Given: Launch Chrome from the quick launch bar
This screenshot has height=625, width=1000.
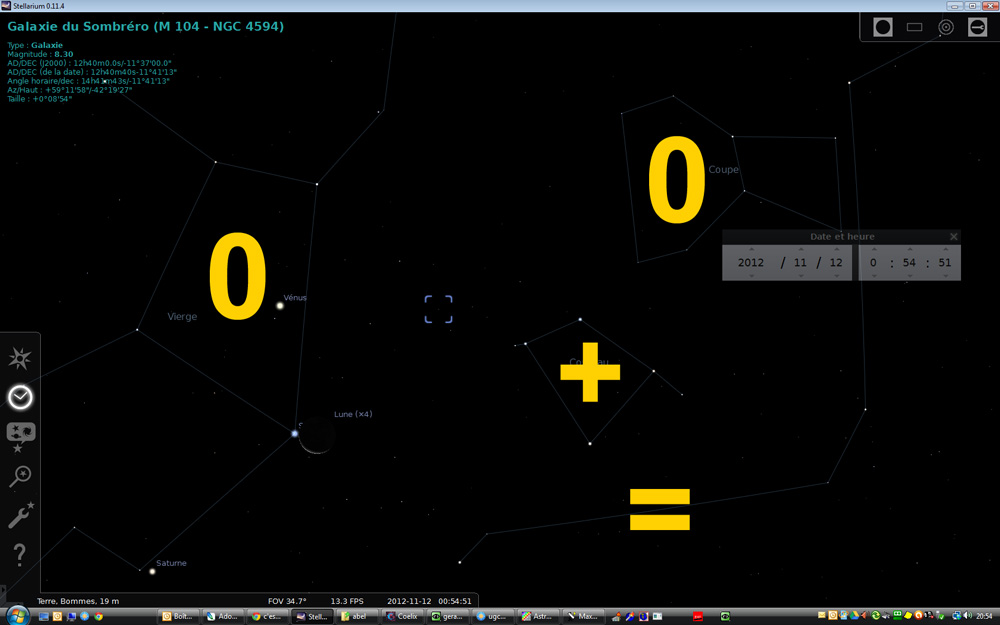Looking at the screenshot, I should (98, 616).
